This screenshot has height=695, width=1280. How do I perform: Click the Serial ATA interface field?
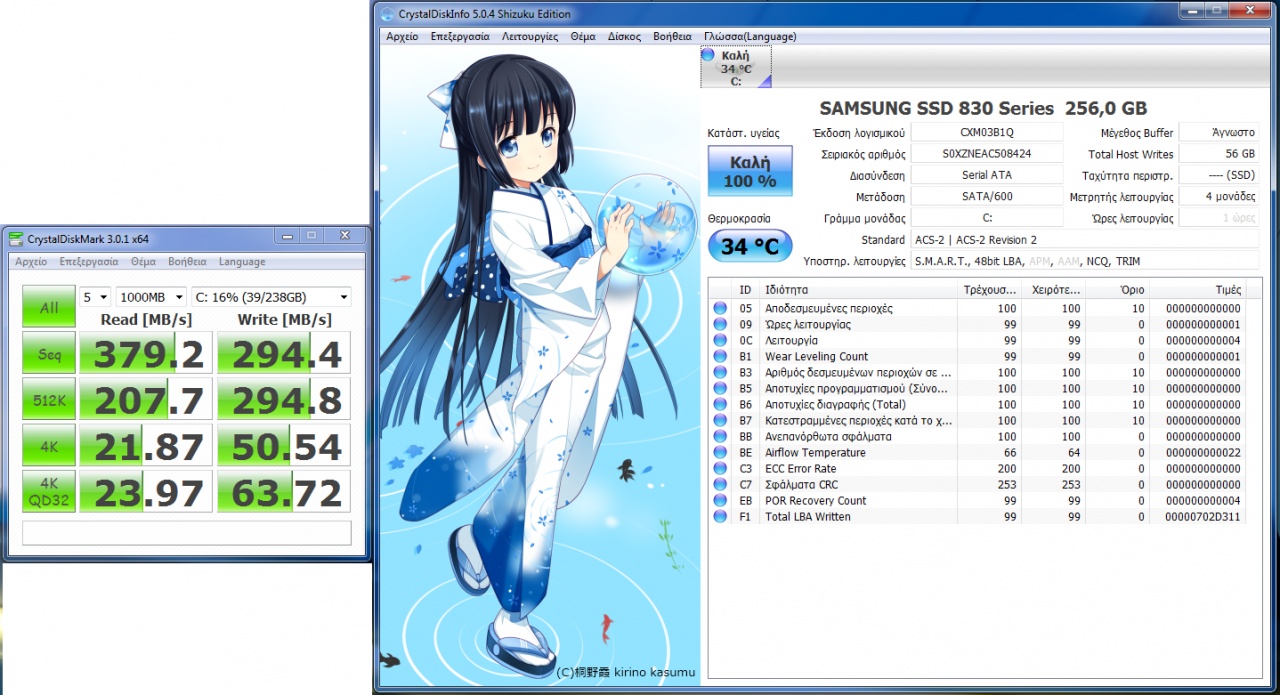coord(987,175)
